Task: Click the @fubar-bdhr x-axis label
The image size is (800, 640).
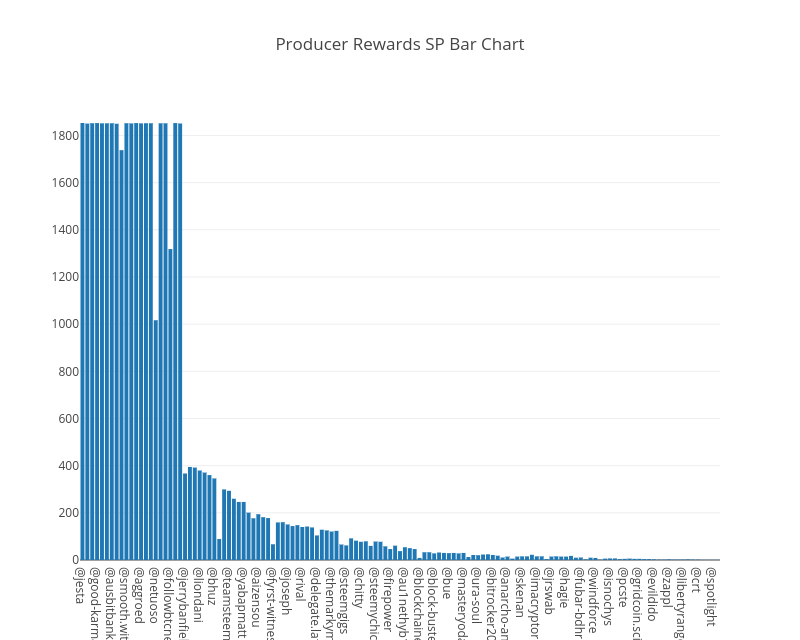Action: 580,603
